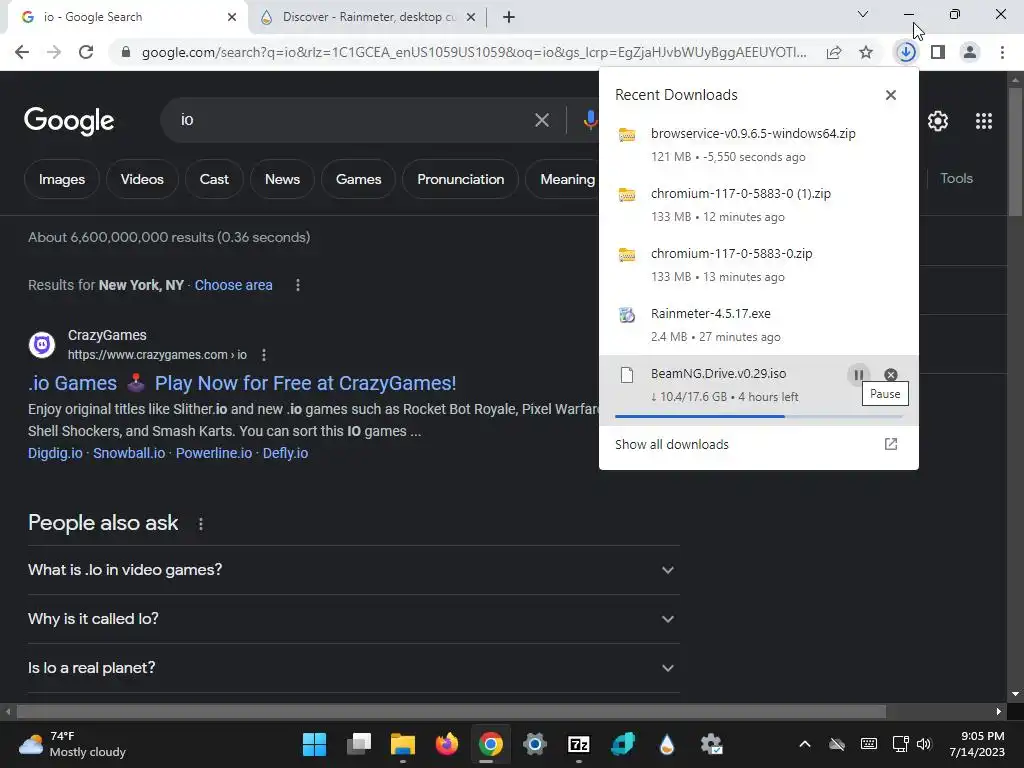
Task: Open Google apps grid
Action: pos(984,121)
